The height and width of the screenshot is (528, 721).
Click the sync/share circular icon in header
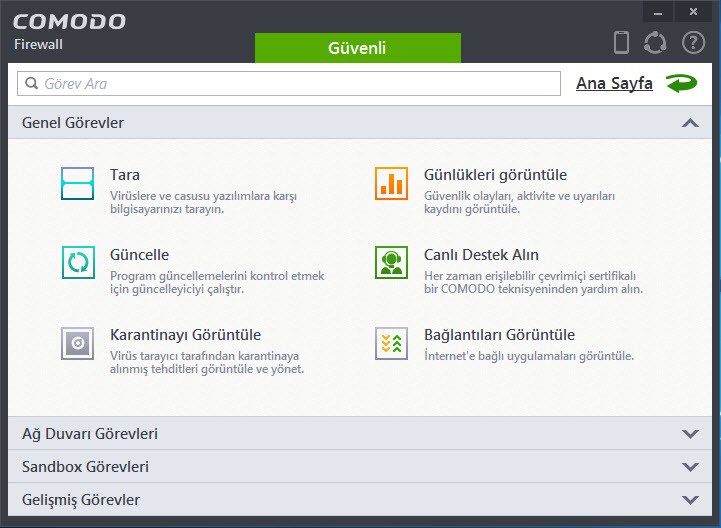pyautogui.click(x=655, y=43)
